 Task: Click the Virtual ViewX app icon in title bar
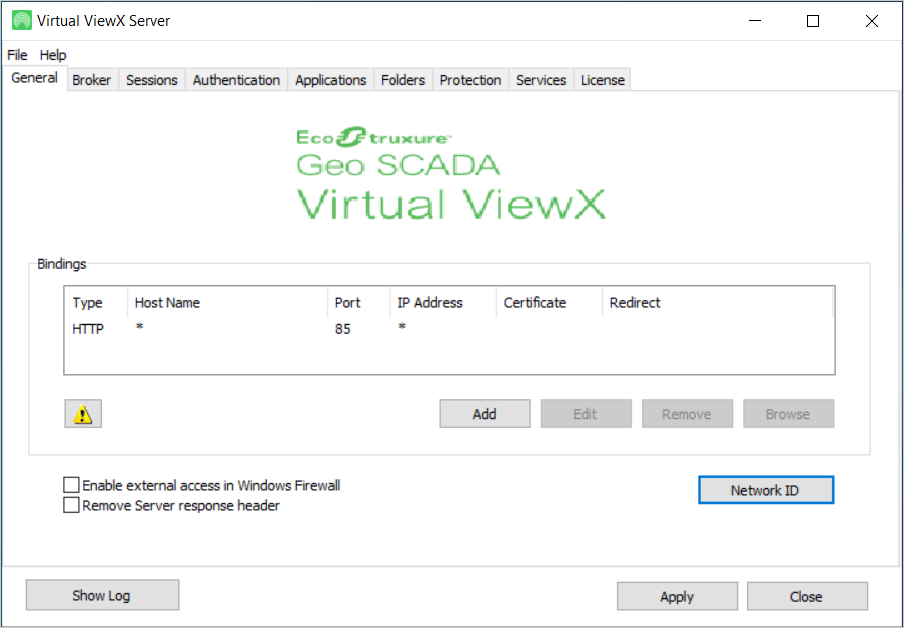(x=21, y=20)
